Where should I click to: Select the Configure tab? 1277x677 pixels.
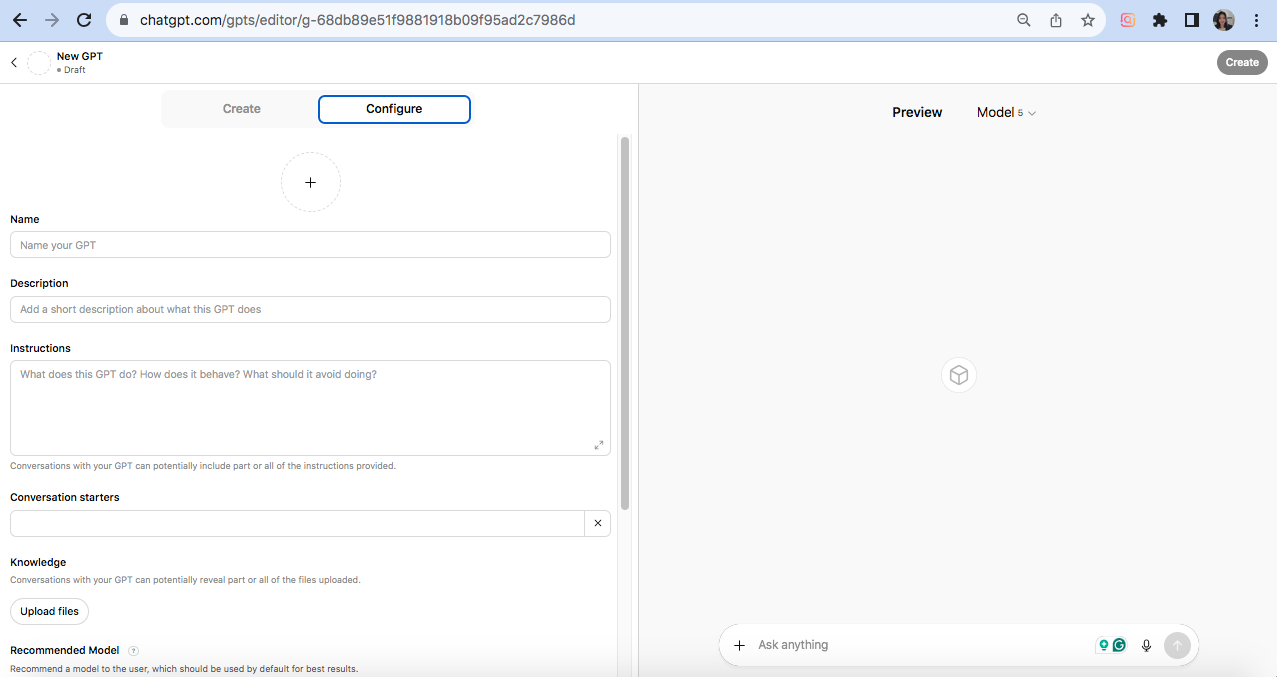(x=394, y=109)
